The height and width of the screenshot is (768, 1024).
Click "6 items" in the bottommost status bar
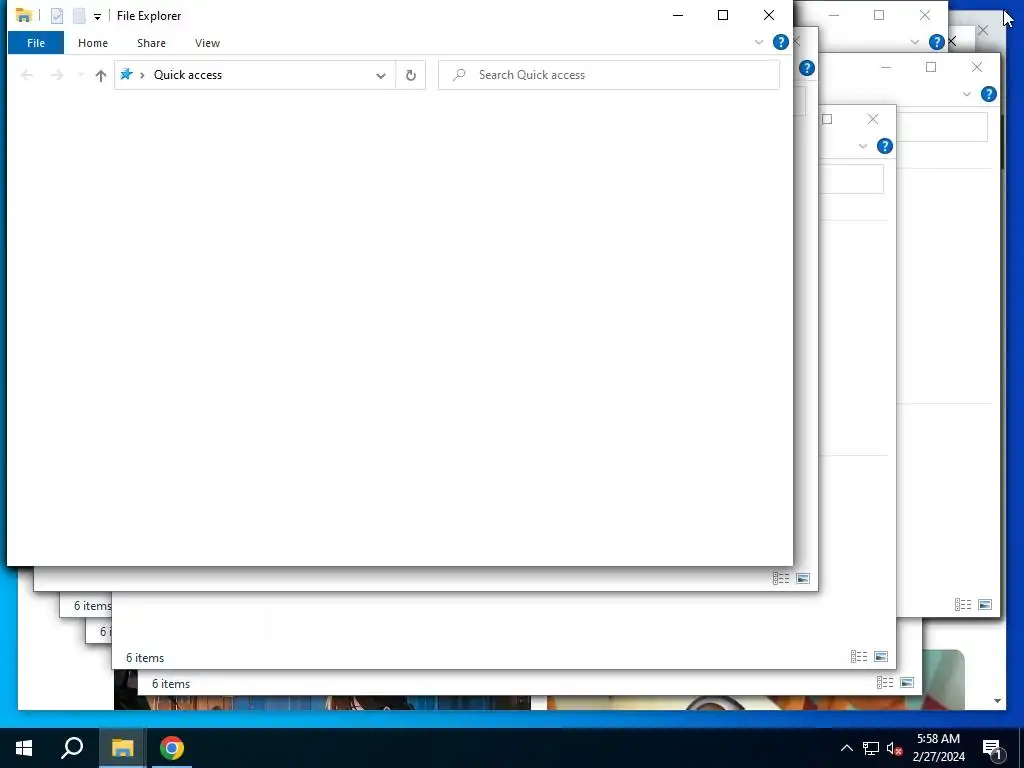pyautogui.click(x=171, y=684)
